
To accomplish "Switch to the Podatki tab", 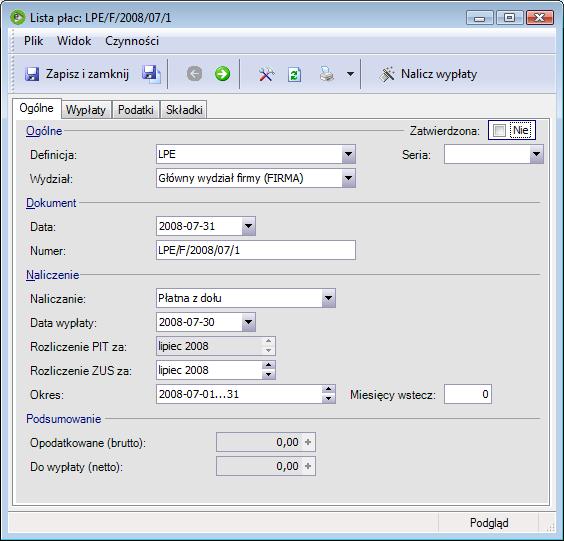I will (x=136, y=110).
